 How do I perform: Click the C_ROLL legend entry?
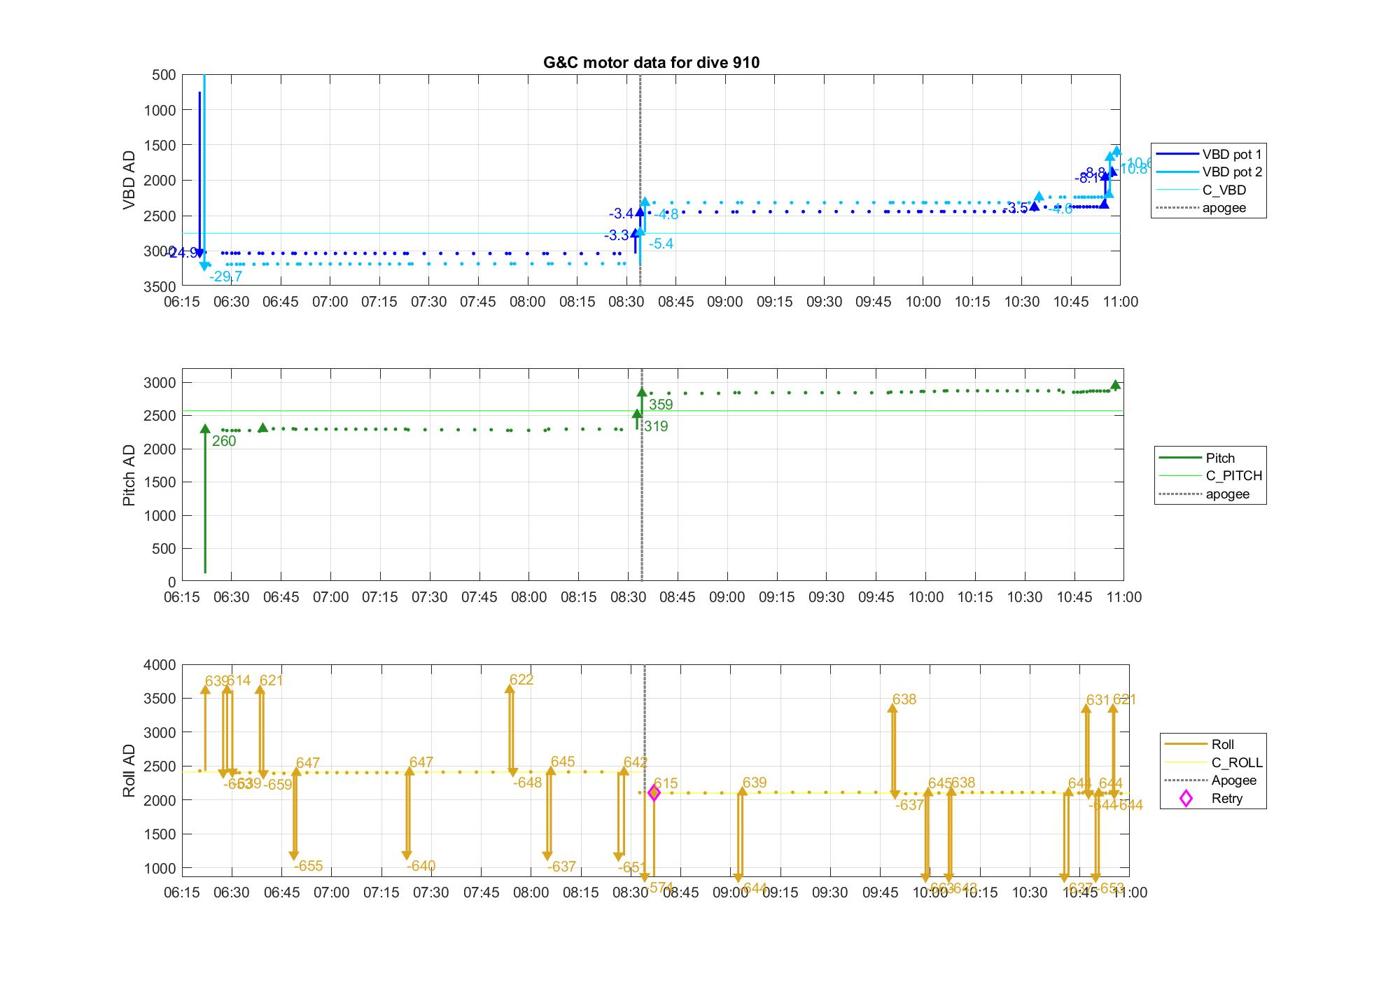[x=1213, y=762]
